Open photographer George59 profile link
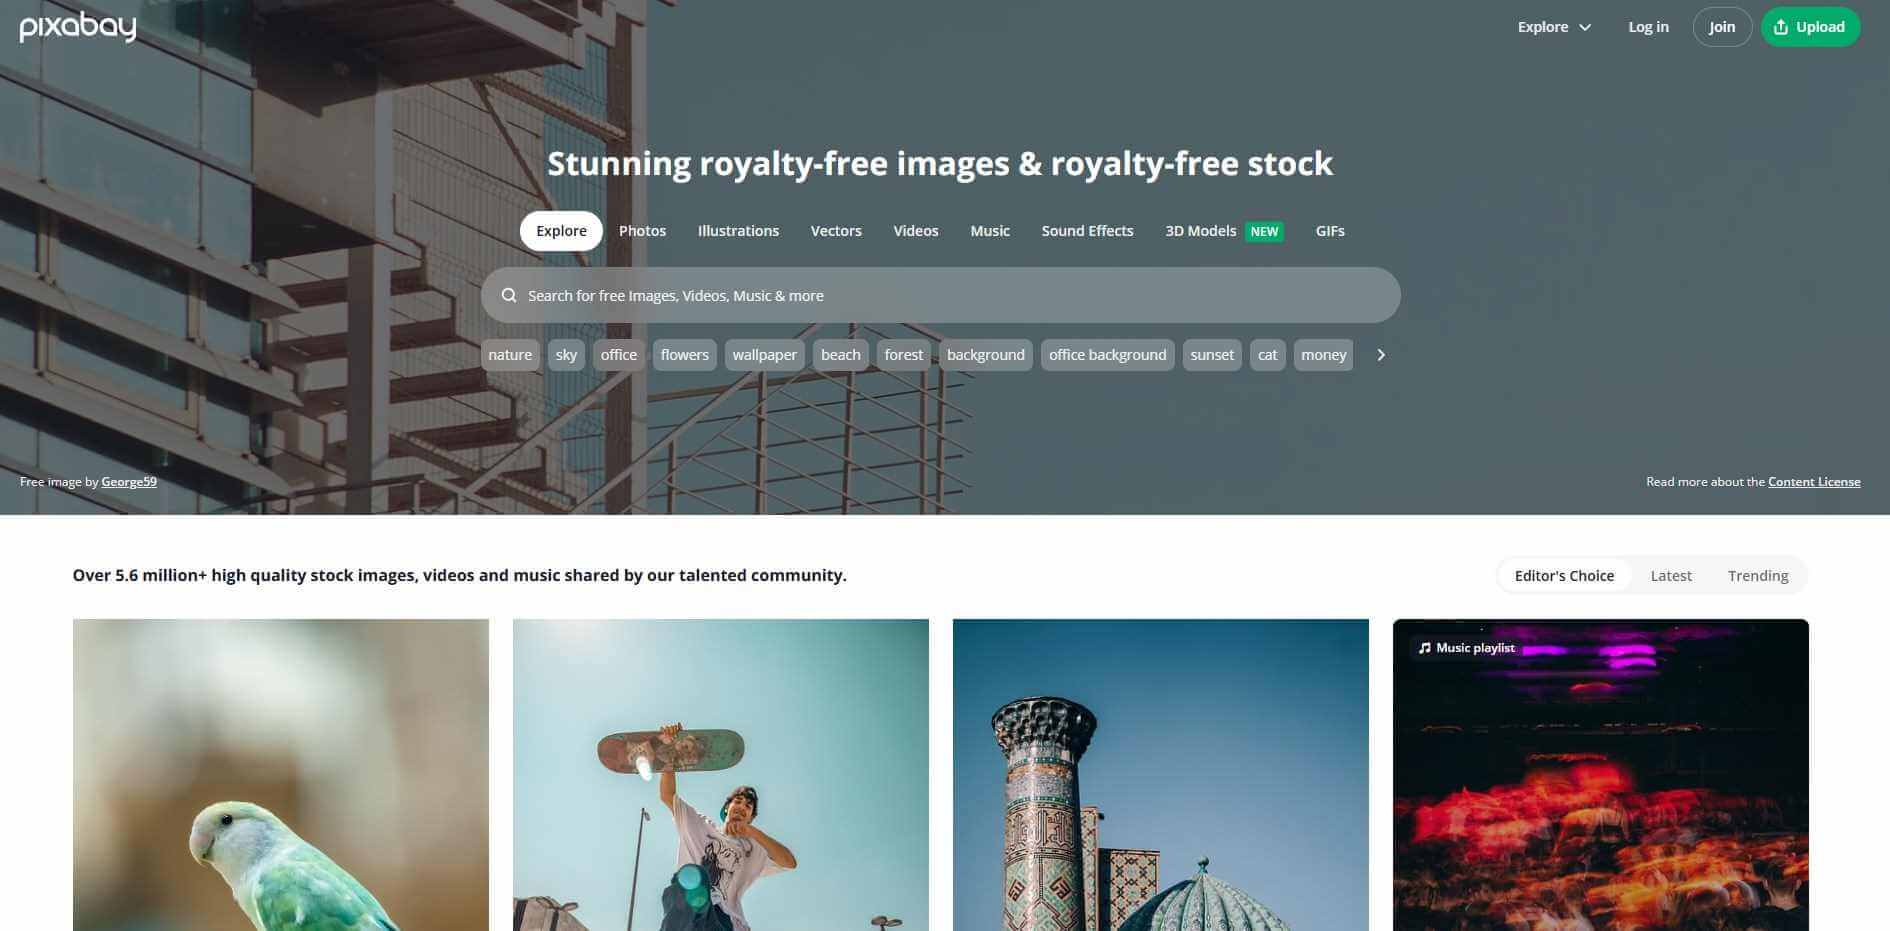This screenshot has height=931, width=1890. pyautogui.click(x=129, y=482)
